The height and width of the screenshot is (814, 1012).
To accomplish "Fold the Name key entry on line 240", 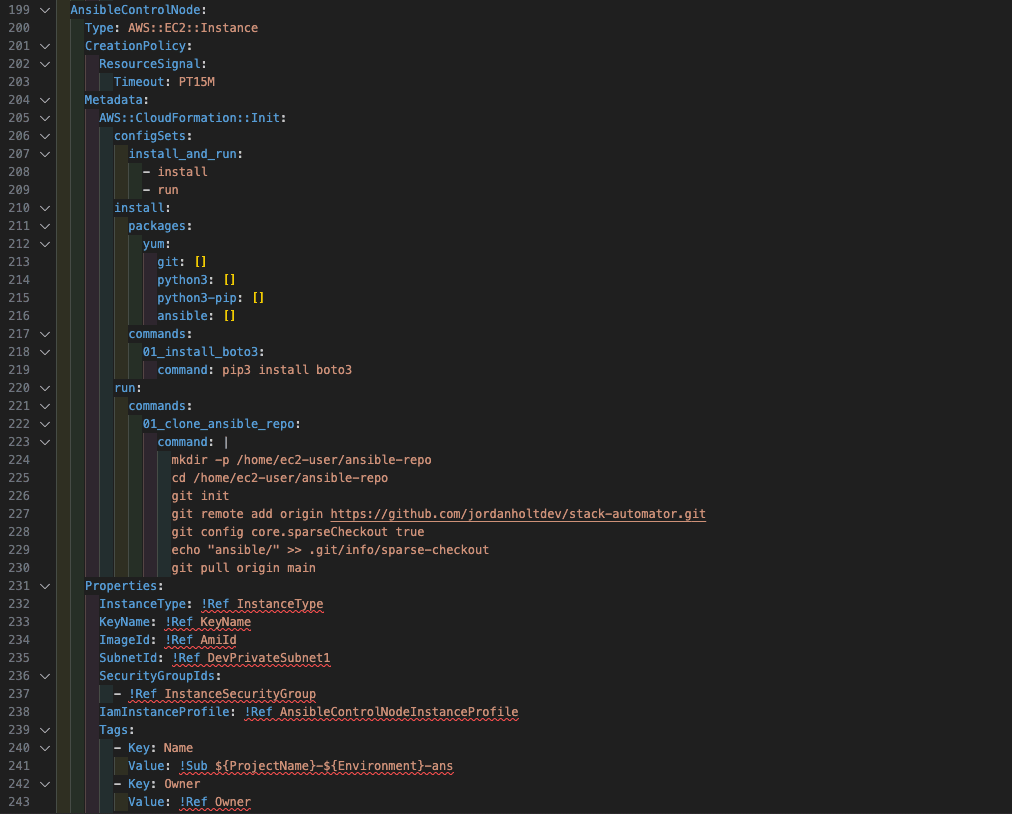I will tap(45, 748).
